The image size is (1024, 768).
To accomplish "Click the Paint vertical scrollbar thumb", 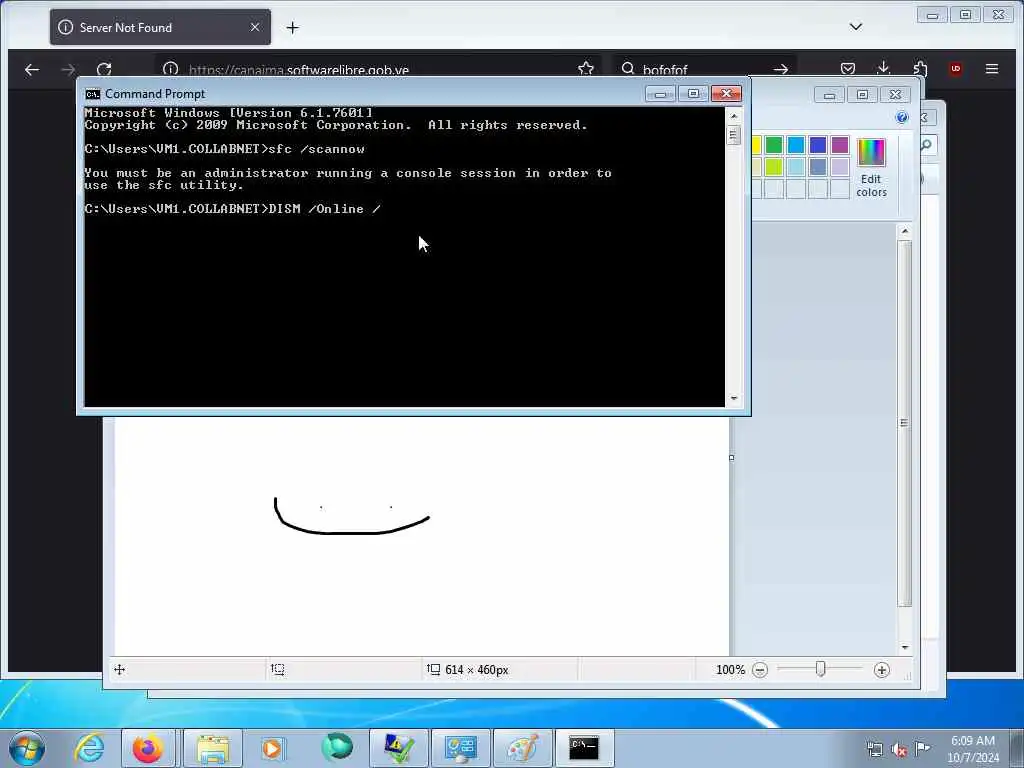I will tap(904, 423).
